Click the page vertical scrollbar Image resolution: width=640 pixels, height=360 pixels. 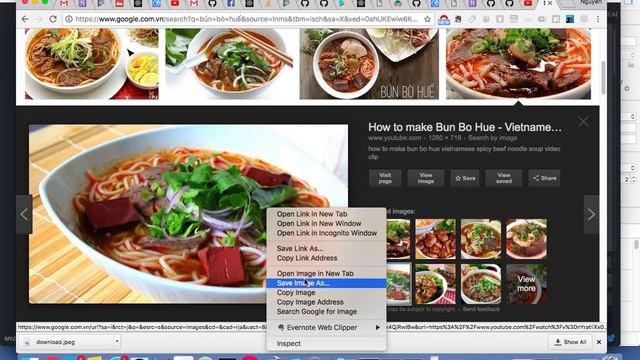603,78
